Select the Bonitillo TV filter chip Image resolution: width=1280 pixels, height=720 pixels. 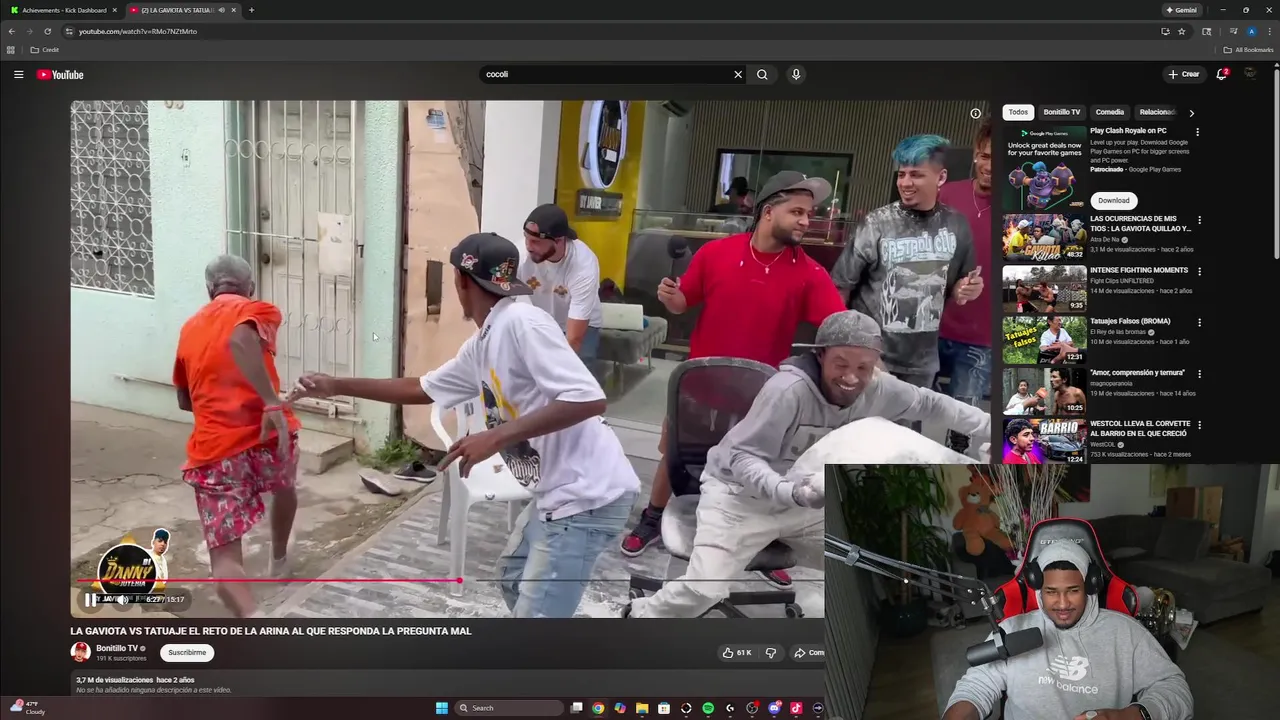(1061, 112)
